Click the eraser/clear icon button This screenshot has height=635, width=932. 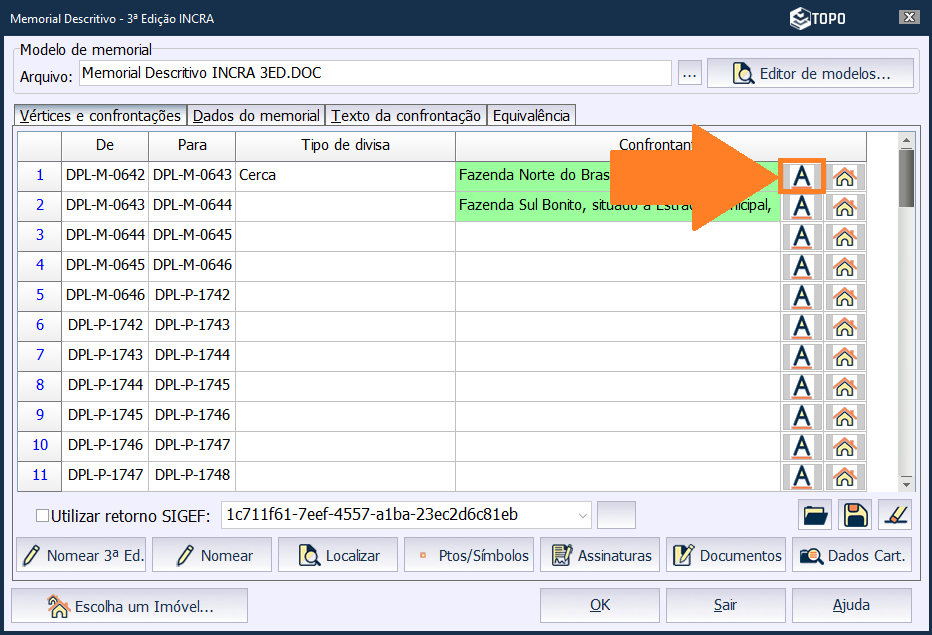coord(894,515)
